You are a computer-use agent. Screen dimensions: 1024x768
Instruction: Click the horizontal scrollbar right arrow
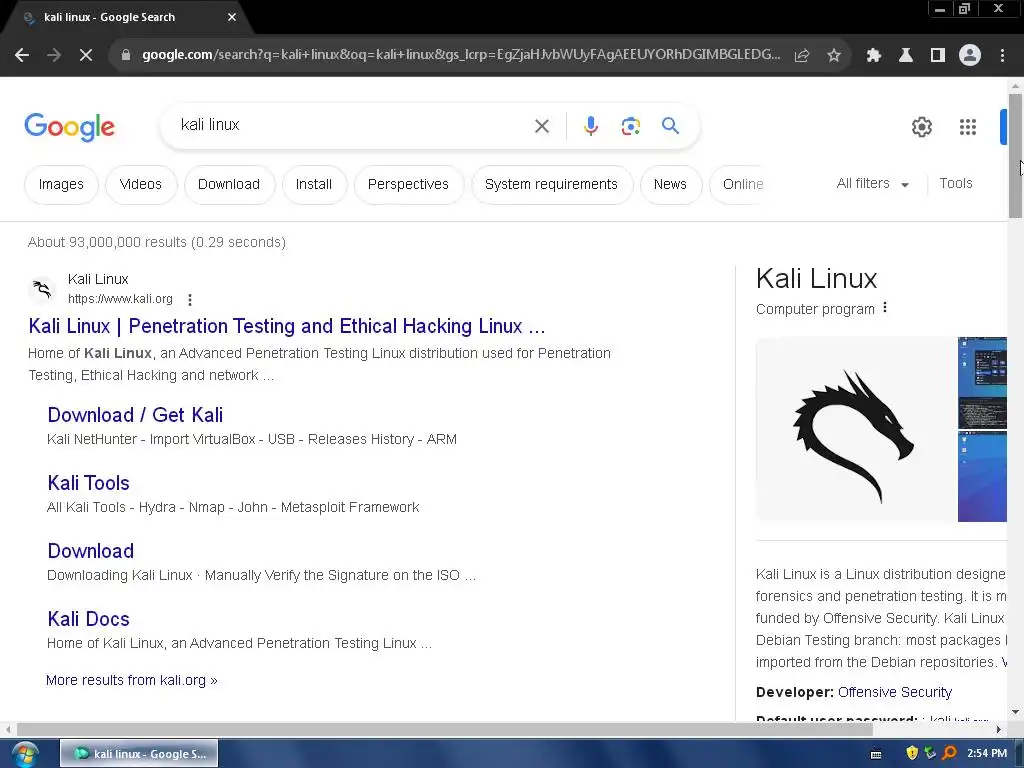[999, 729]
